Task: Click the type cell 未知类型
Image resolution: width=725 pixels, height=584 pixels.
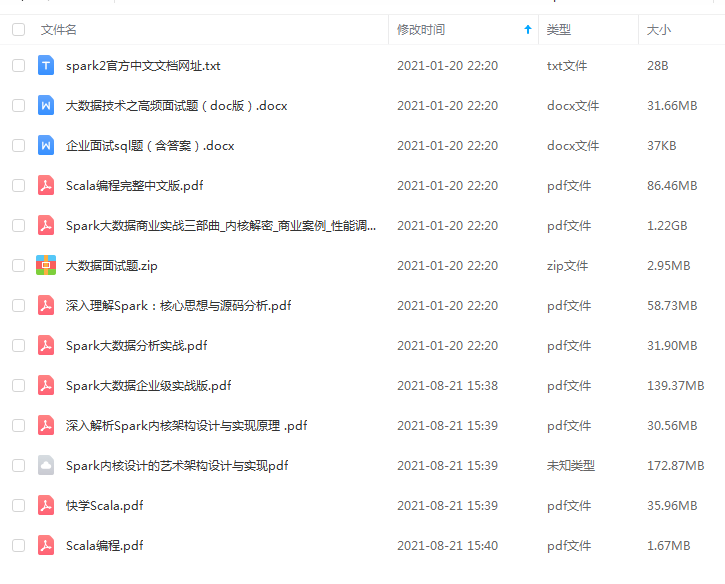Action: click(571, 466)
